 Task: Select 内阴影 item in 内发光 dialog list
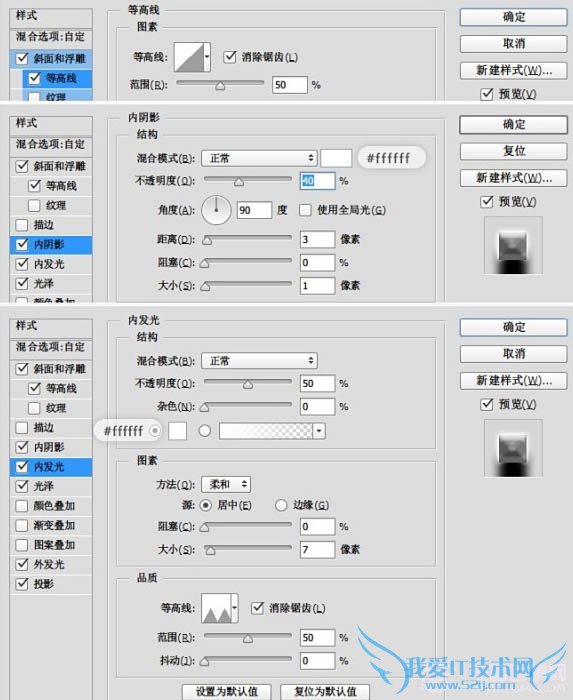[x=51, y=447]
